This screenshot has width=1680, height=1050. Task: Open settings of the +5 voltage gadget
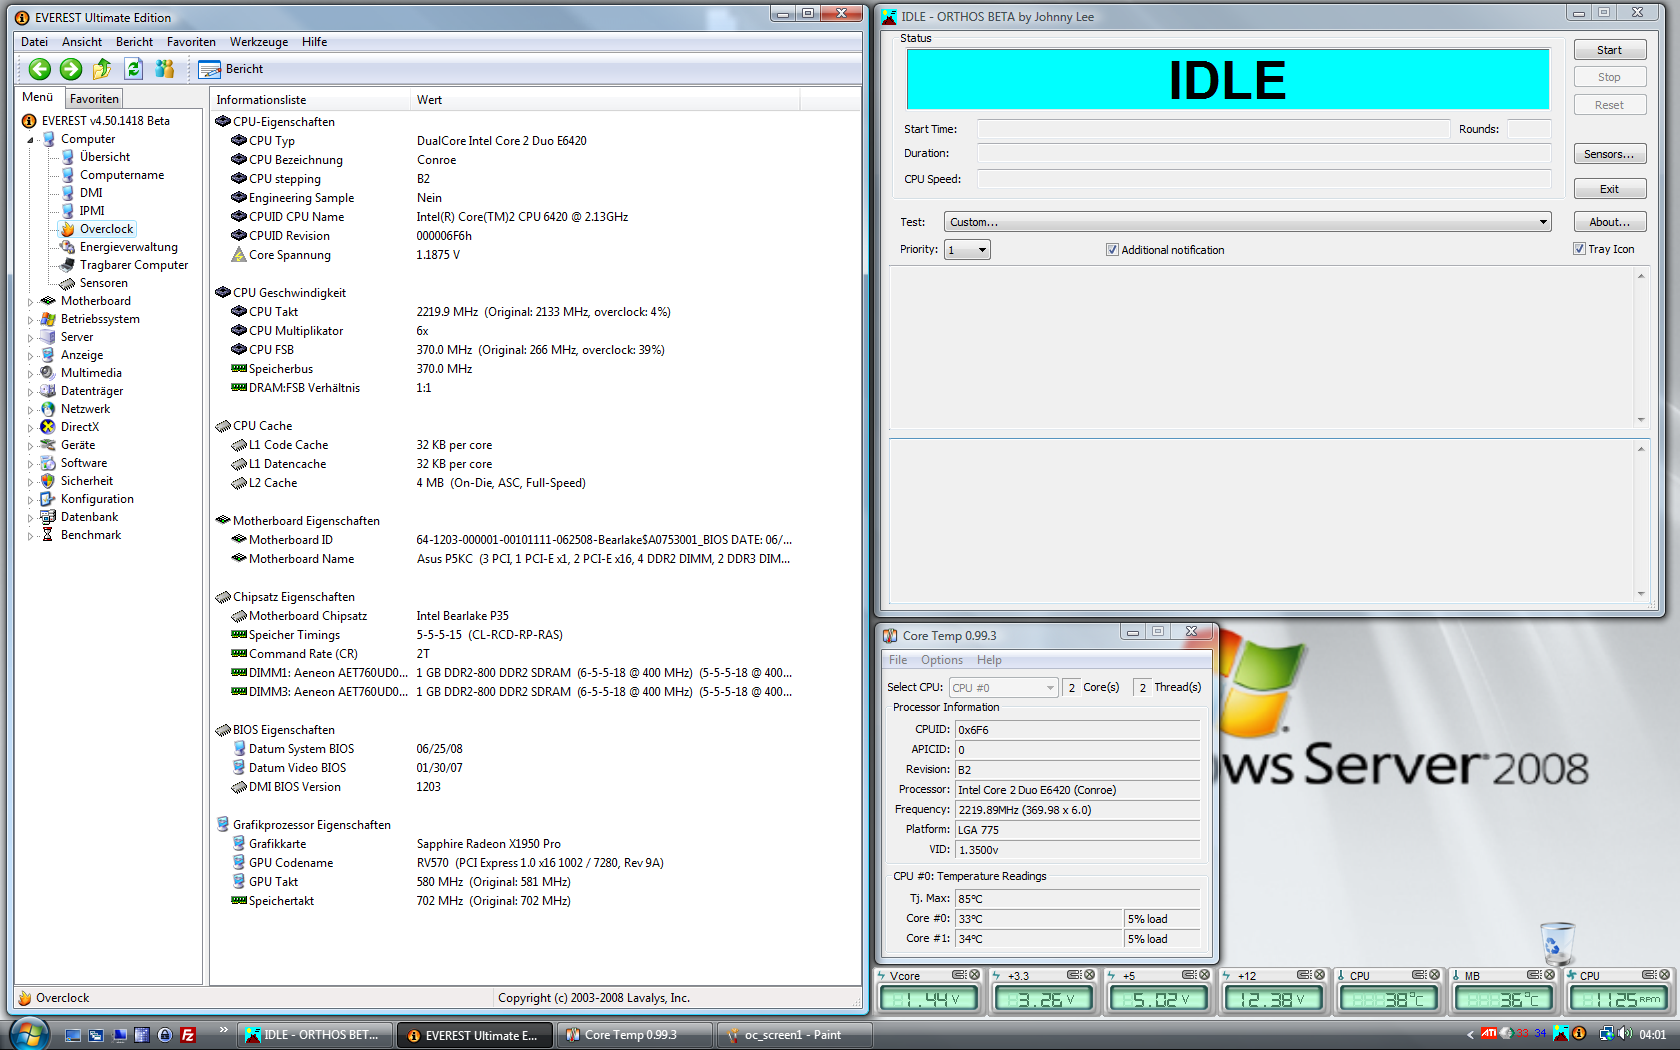pyautogui.click(x=1189, y=975)
